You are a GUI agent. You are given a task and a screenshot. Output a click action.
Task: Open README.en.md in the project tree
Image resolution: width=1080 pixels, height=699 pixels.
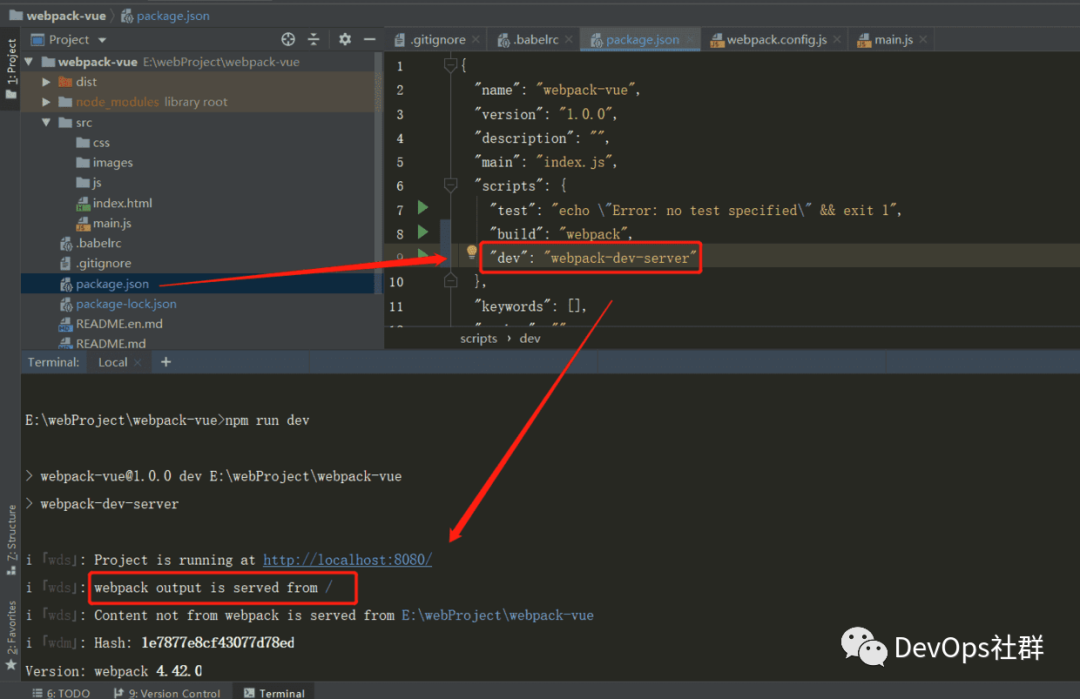point(111,324)
